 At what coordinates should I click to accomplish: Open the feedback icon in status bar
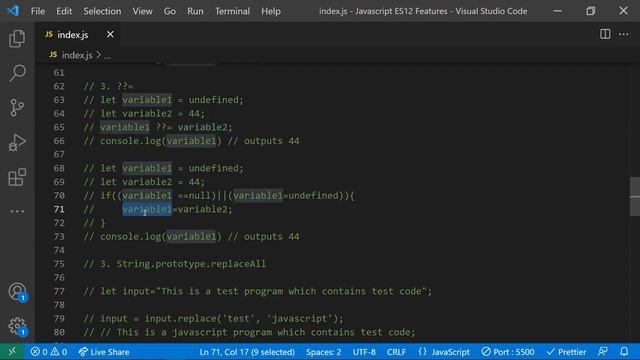602,351
